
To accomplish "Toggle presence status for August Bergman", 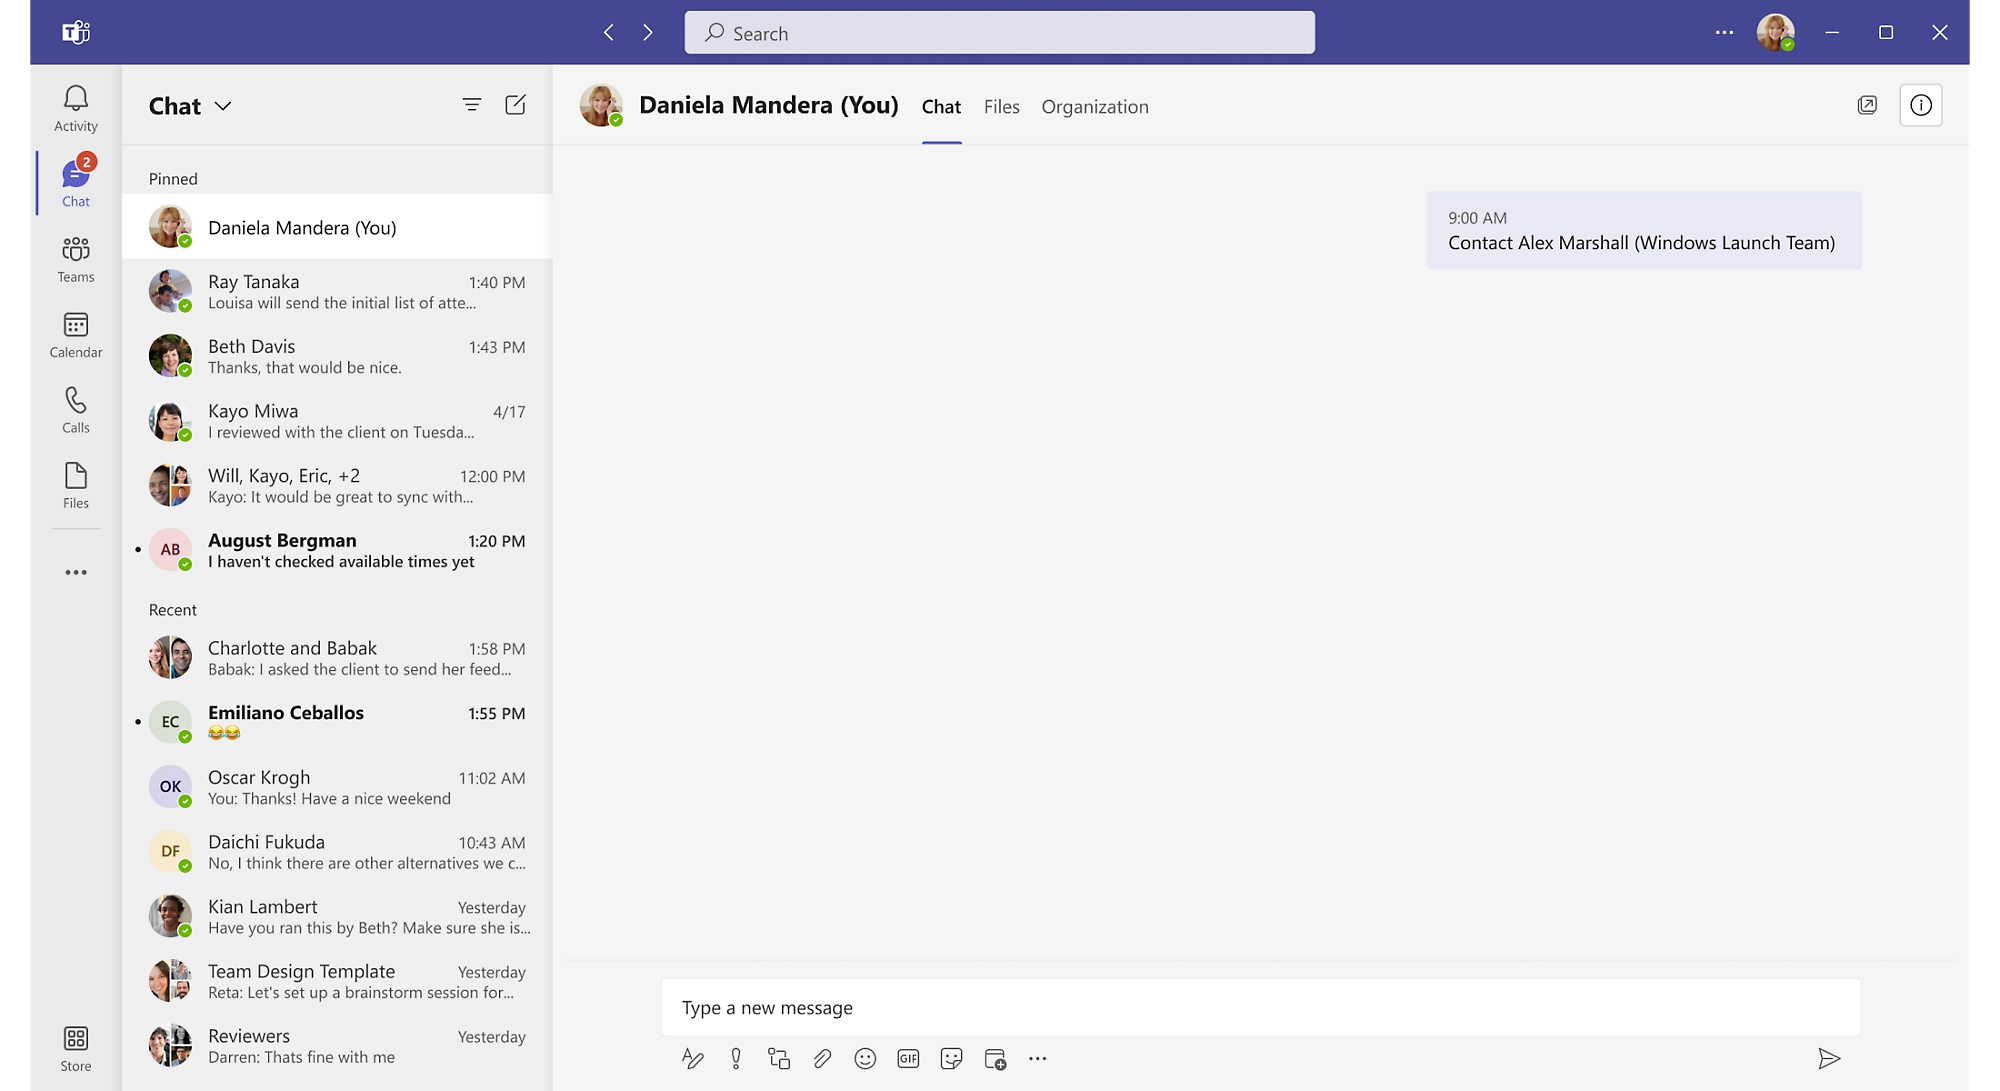I will point(184,562).
